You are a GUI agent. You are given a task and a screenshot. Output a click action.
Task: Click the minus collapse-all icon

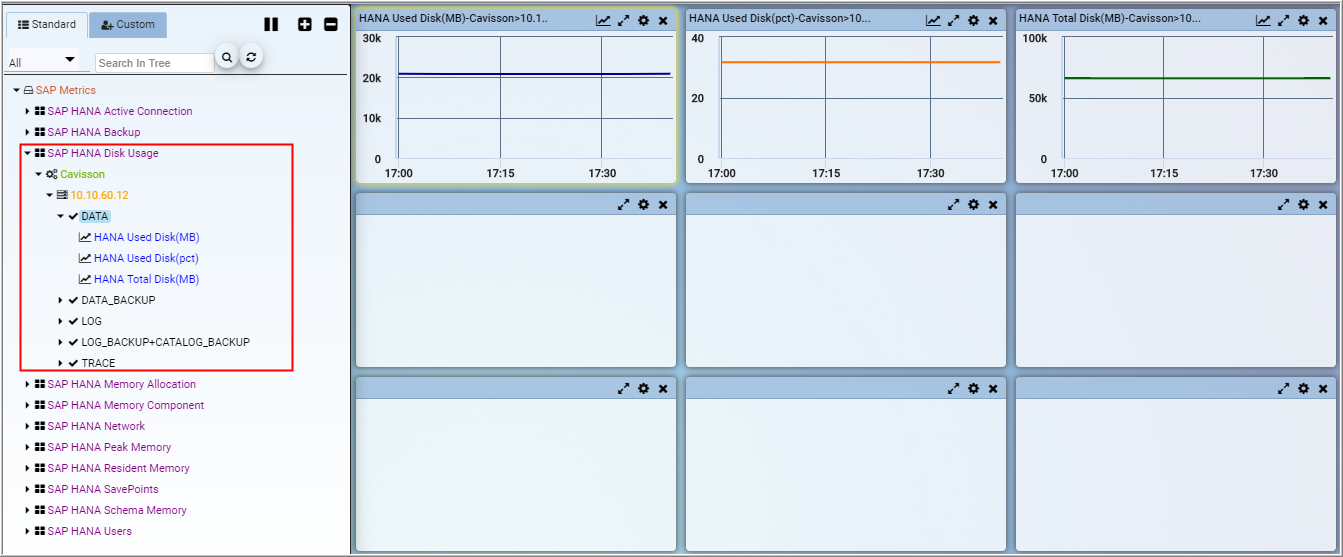(331, 24)
